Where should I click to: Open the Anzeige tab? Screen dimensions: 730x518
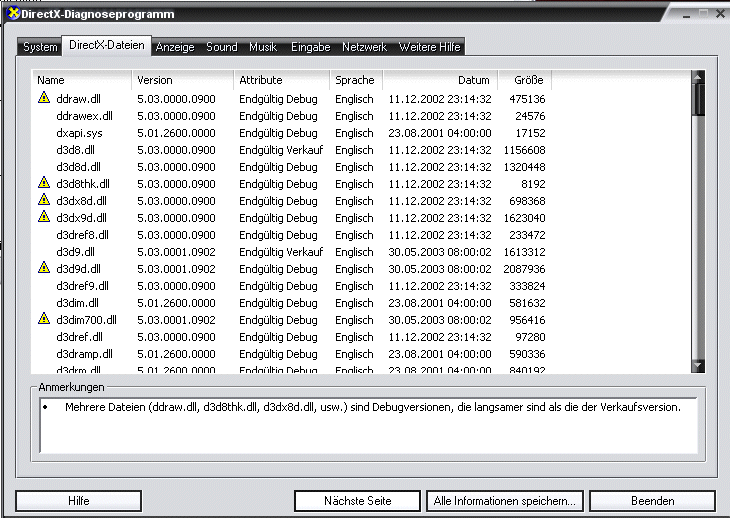(175, 47)
